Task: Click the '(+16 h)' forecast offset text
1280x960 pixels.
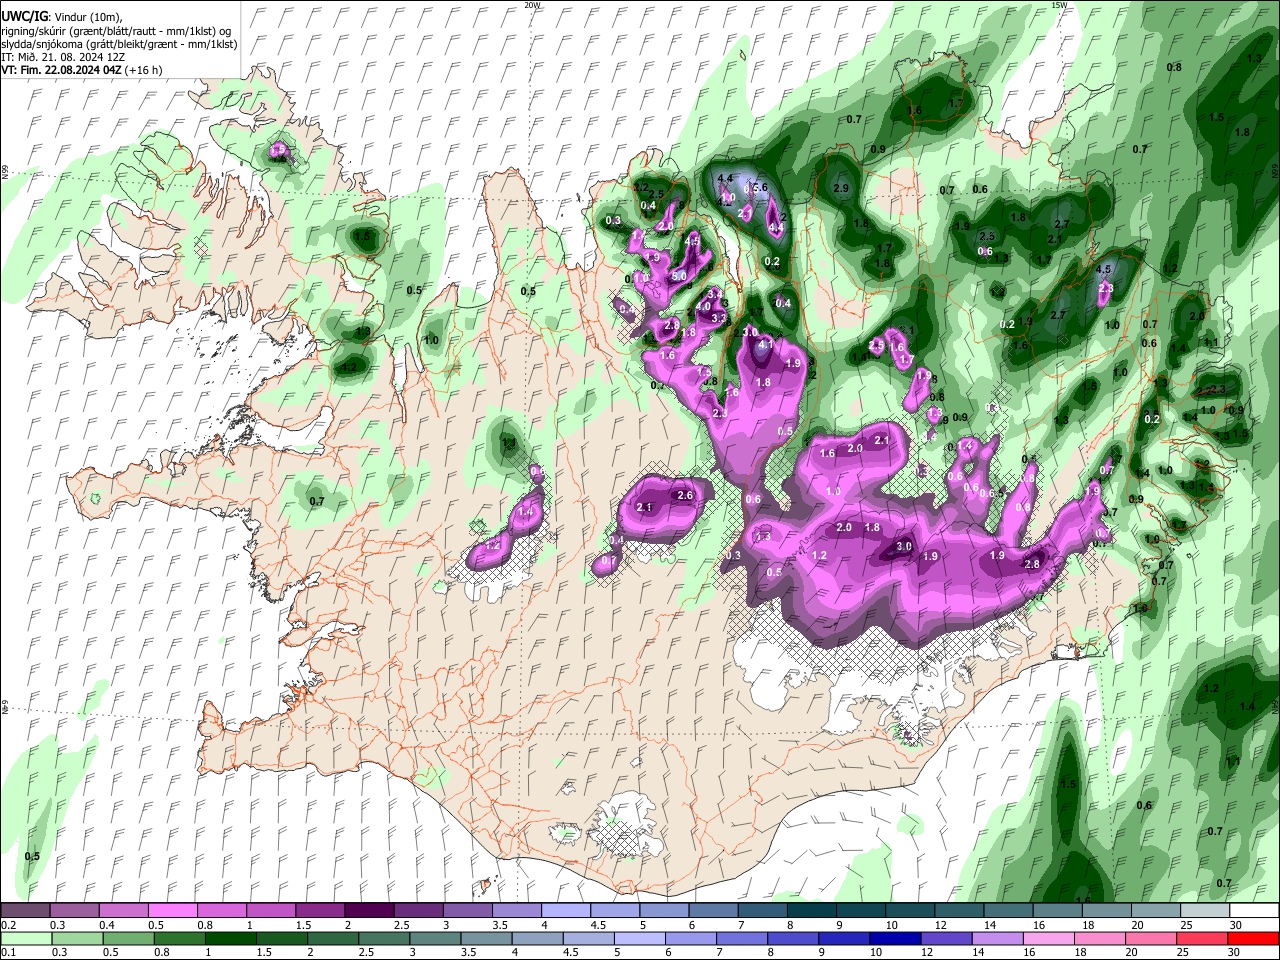Action: click(144, 70)
